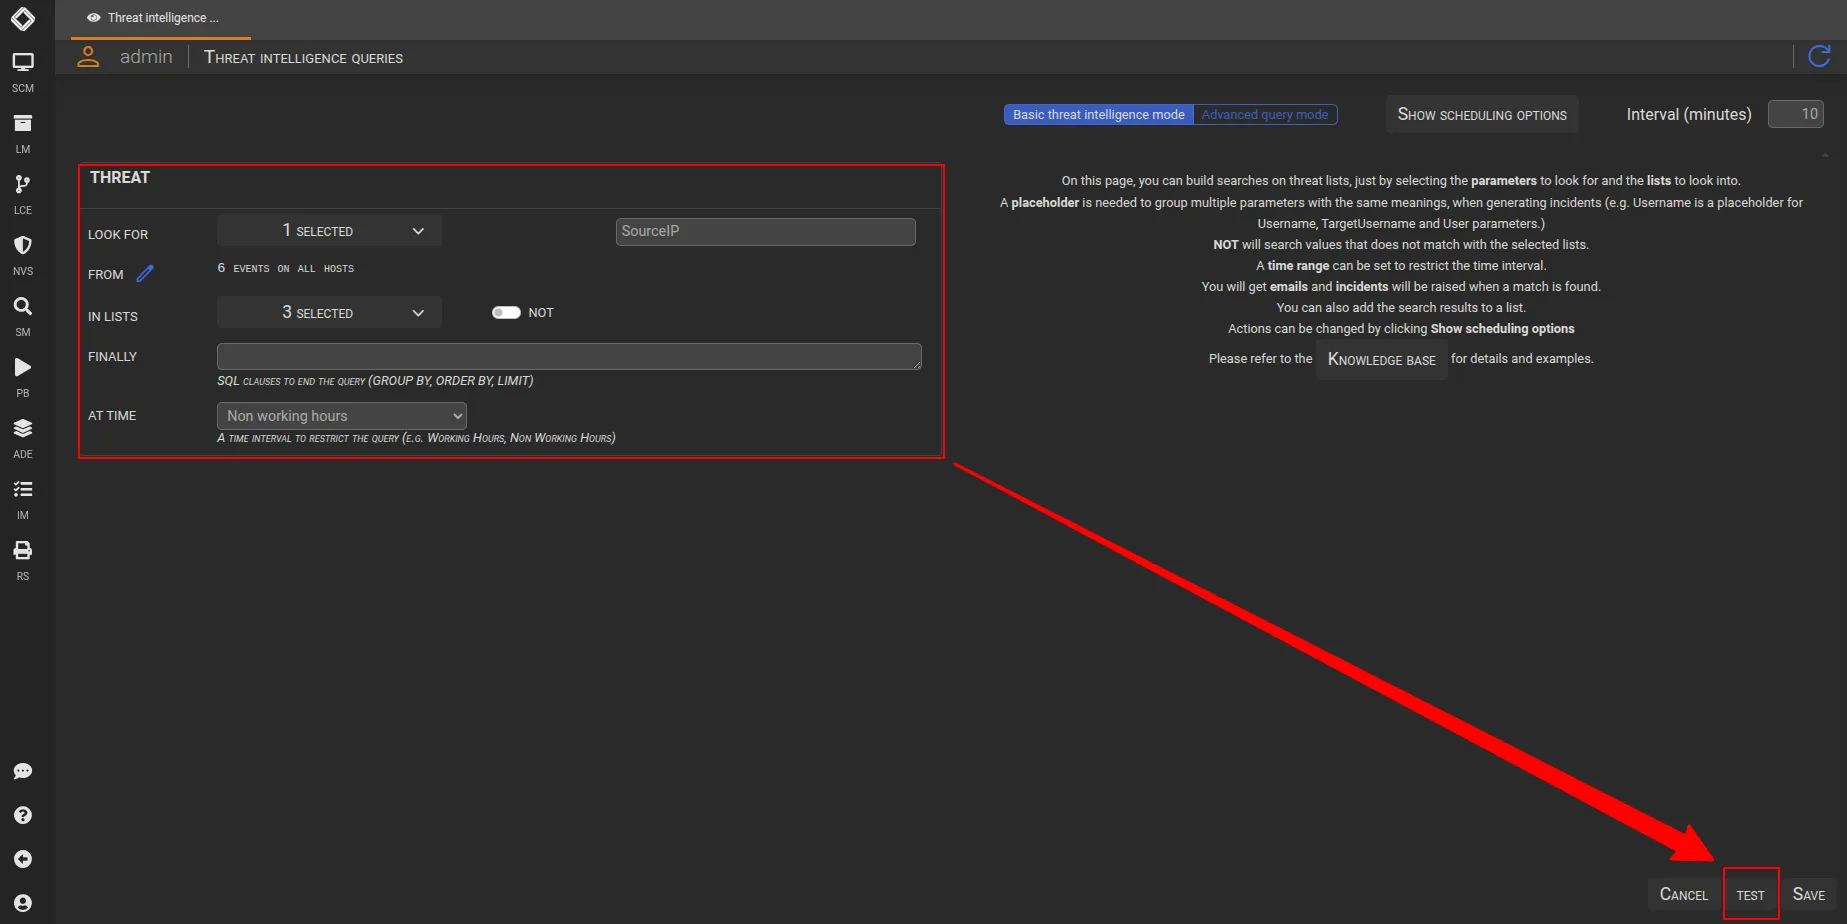Switch to Basic threat intelligence mode
Viewport: 1847px width, 924px height.
tap(1097, 114)
